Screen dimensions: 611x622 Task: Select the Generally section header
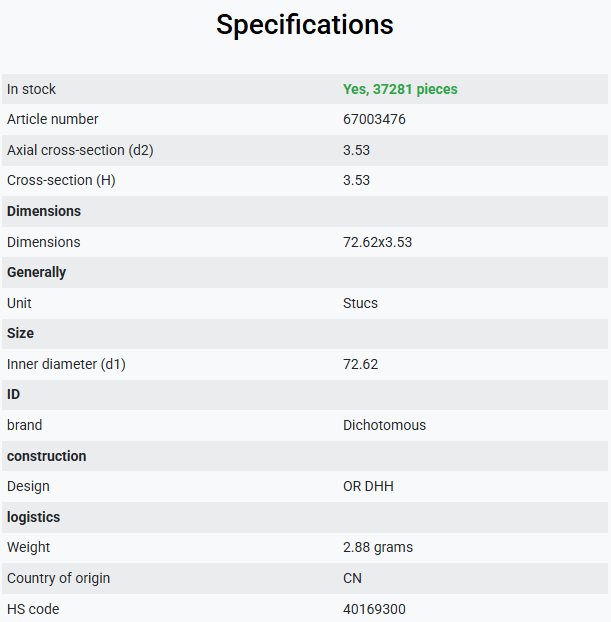(x=37, y=273)
